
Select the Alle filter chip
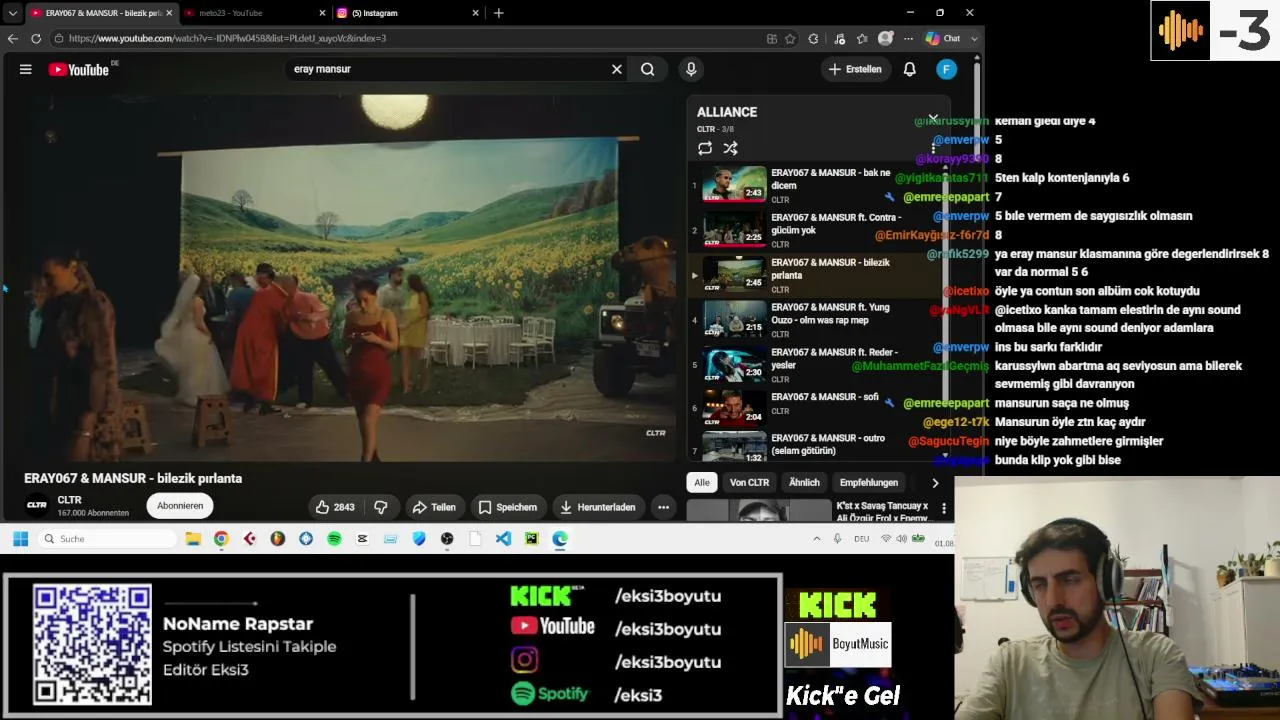(x=702, y=483)
